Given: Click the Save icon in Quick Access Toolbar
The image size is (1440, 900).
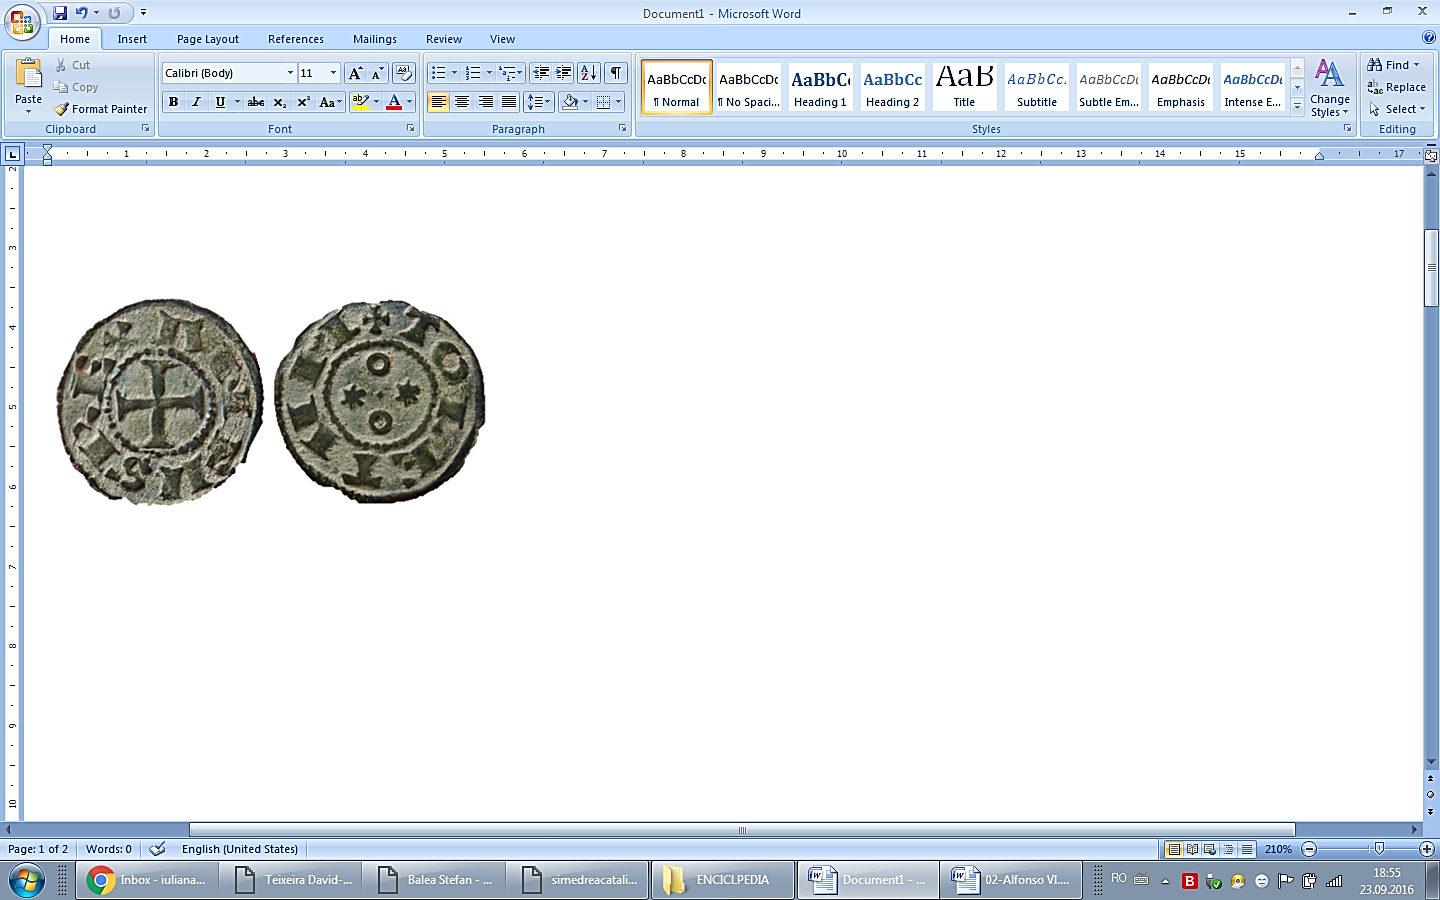Looking at the screenshot, I should pos(60,13).
